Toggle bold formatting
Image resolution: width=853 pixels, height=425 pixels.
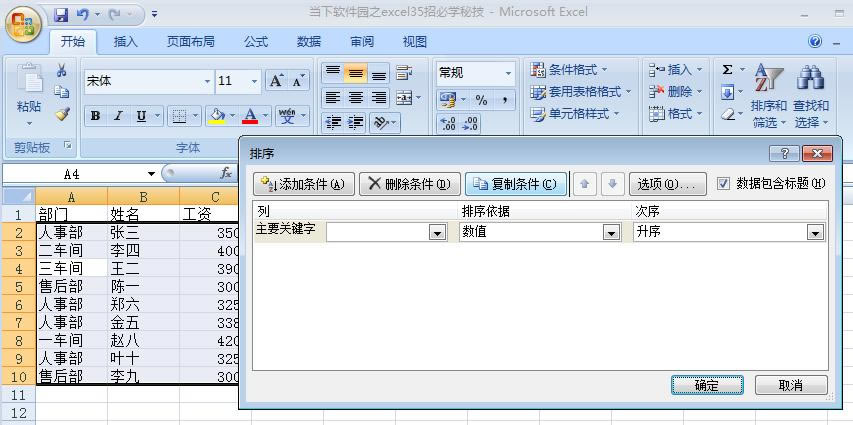coord(95,116)
